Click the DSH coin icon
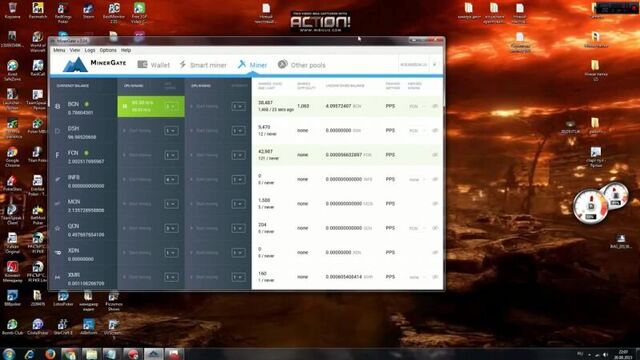 [x=58, y=131]
